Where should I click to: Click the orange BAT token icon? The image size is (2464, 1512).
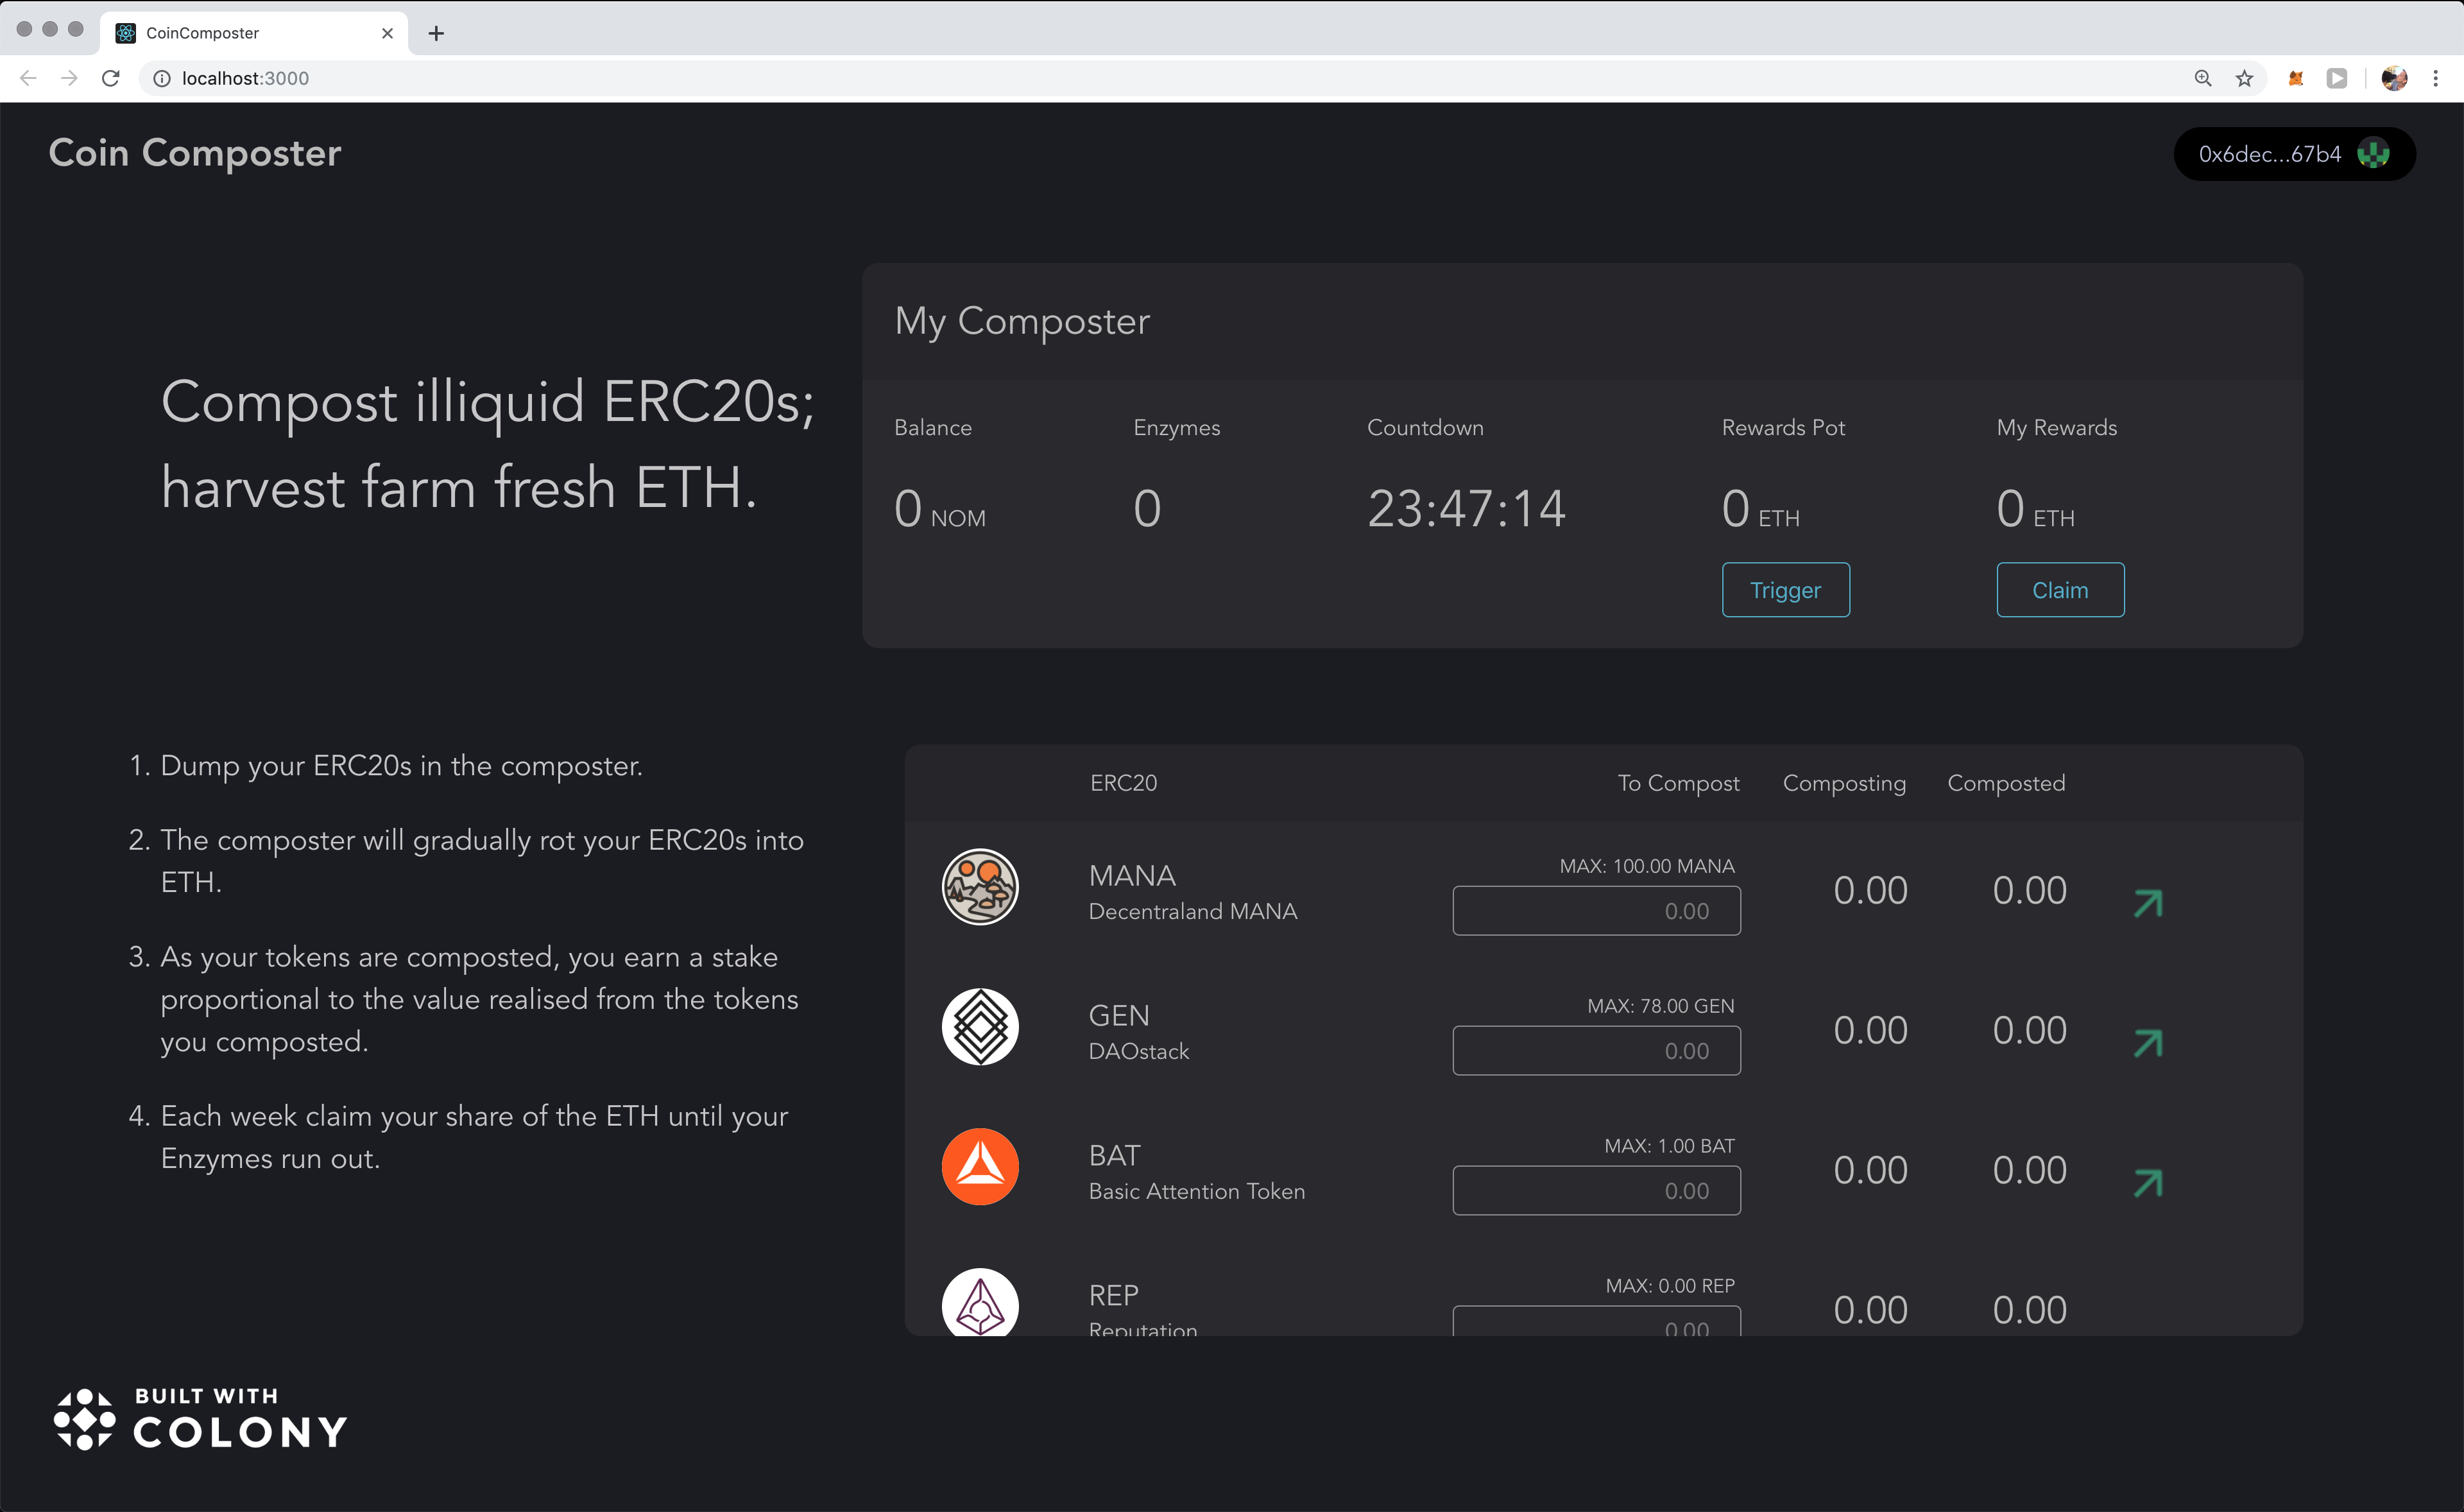pos(980,1166)
